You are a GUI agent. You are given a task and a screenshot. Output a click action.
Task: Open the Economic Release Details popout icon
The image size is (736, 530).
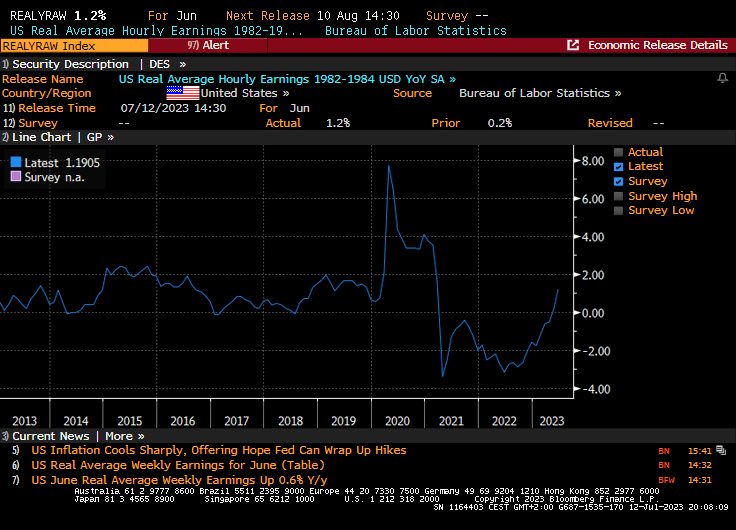point(573,45)
